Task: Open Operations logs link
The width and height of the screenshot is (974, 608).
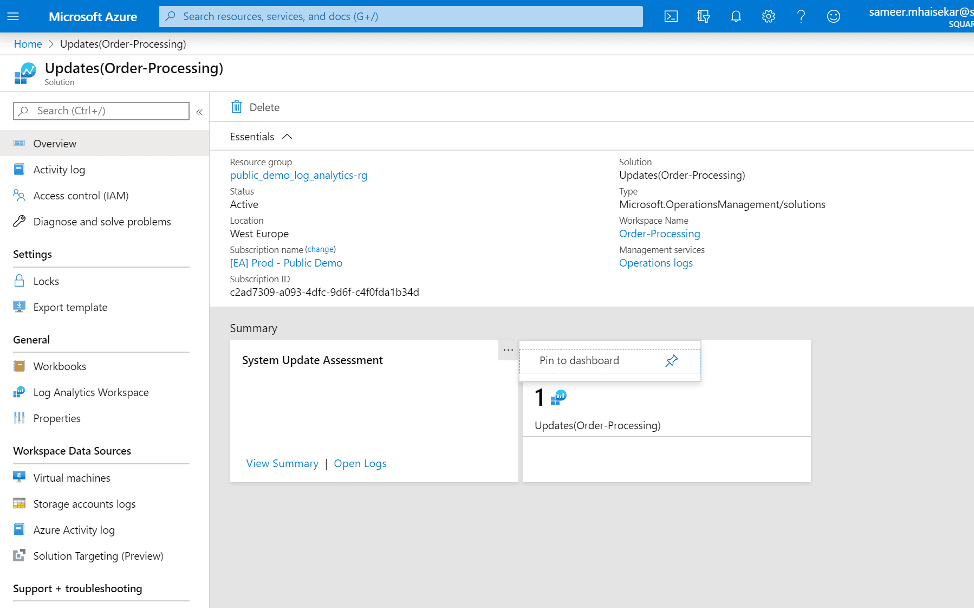Action: pyautogui.click(x=656, y=263)
